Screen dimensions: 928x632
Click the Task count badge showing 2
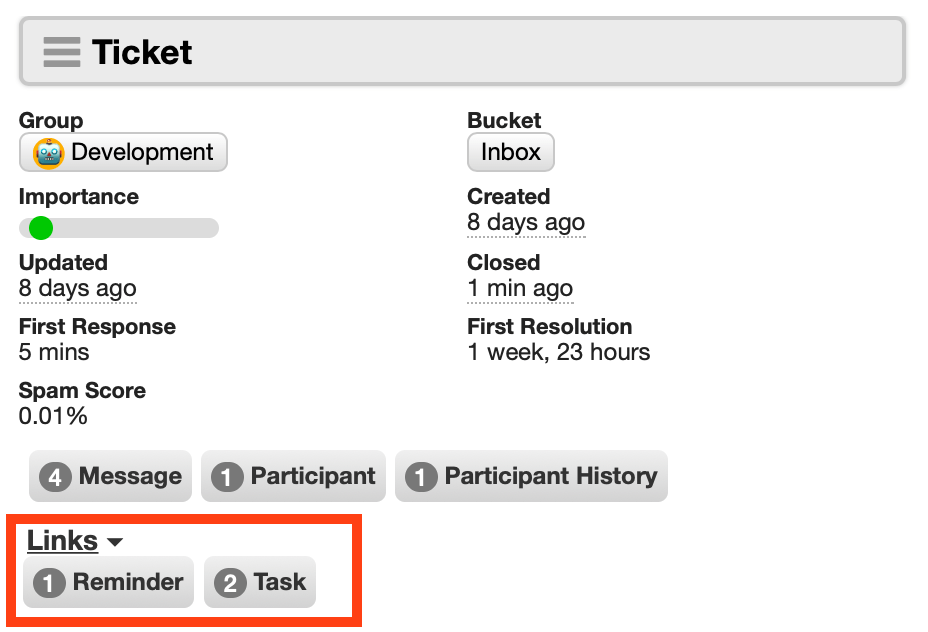tap(230, 582)
